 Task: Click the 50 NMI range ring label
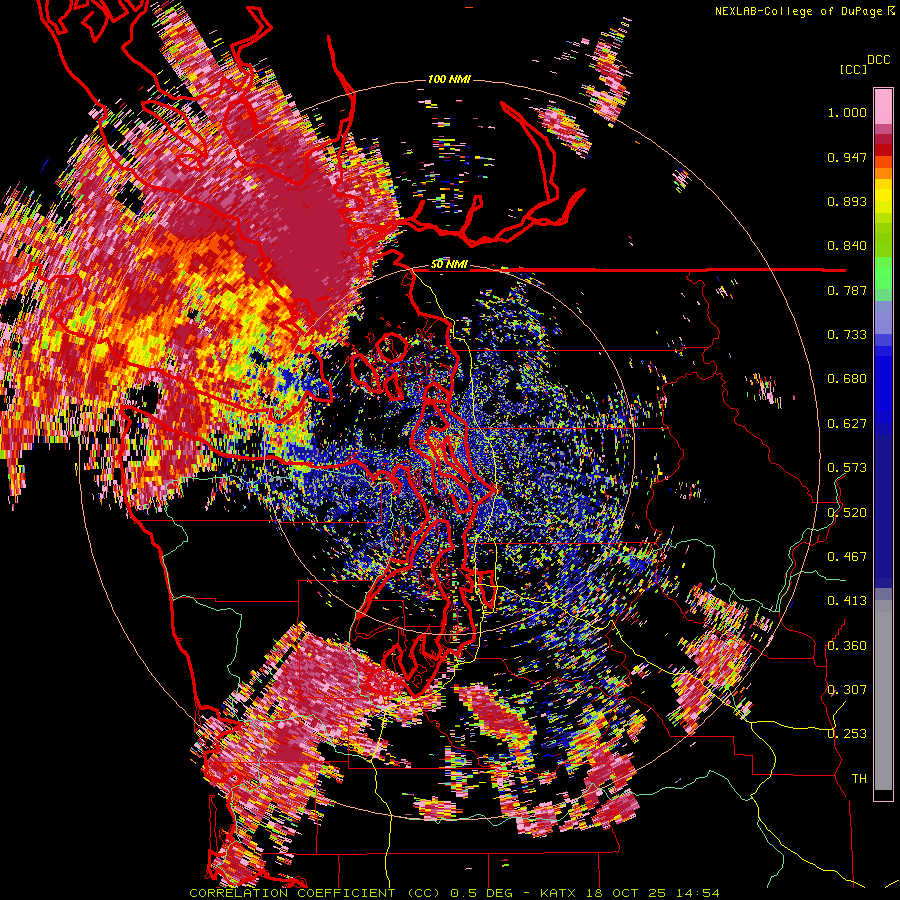click(x=449, y=265)
